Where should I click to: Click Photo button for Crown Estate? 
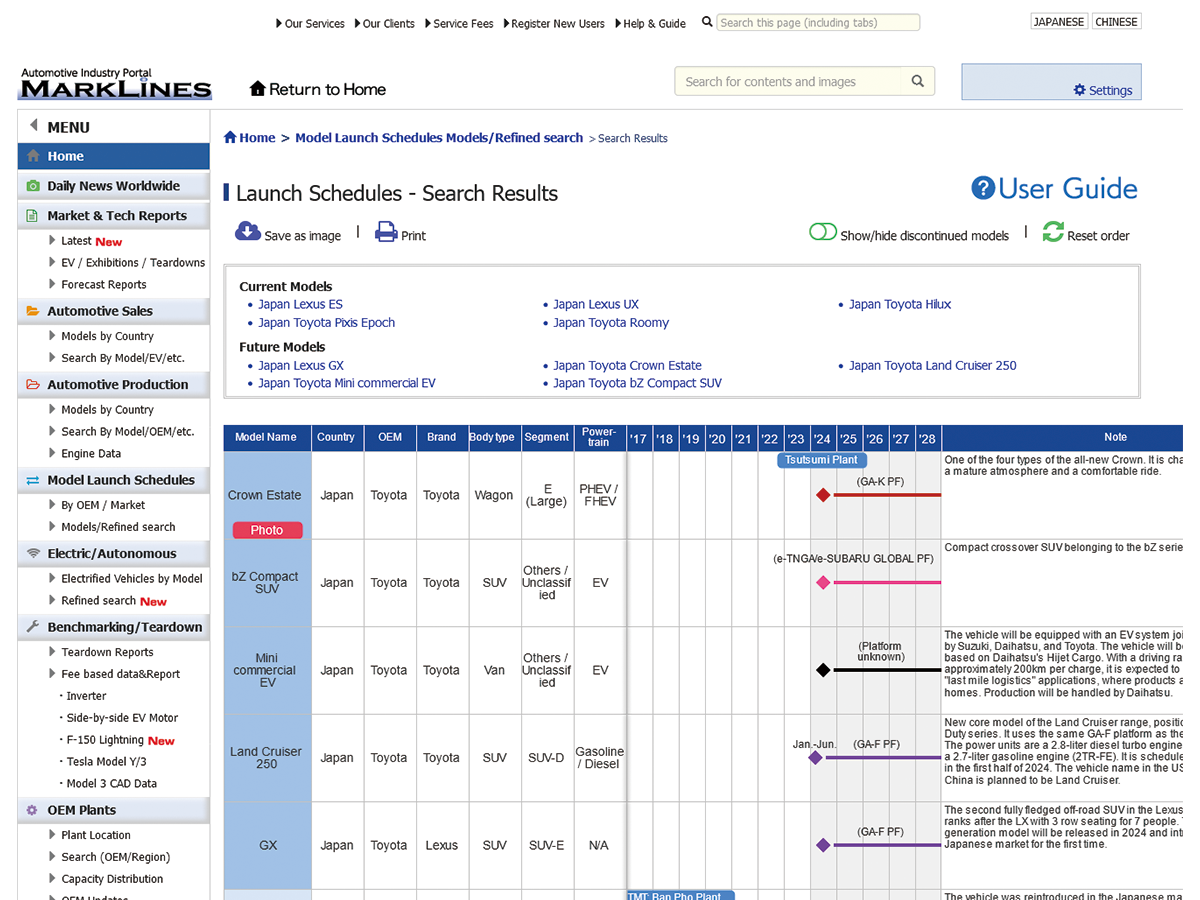tap(267, 530)
